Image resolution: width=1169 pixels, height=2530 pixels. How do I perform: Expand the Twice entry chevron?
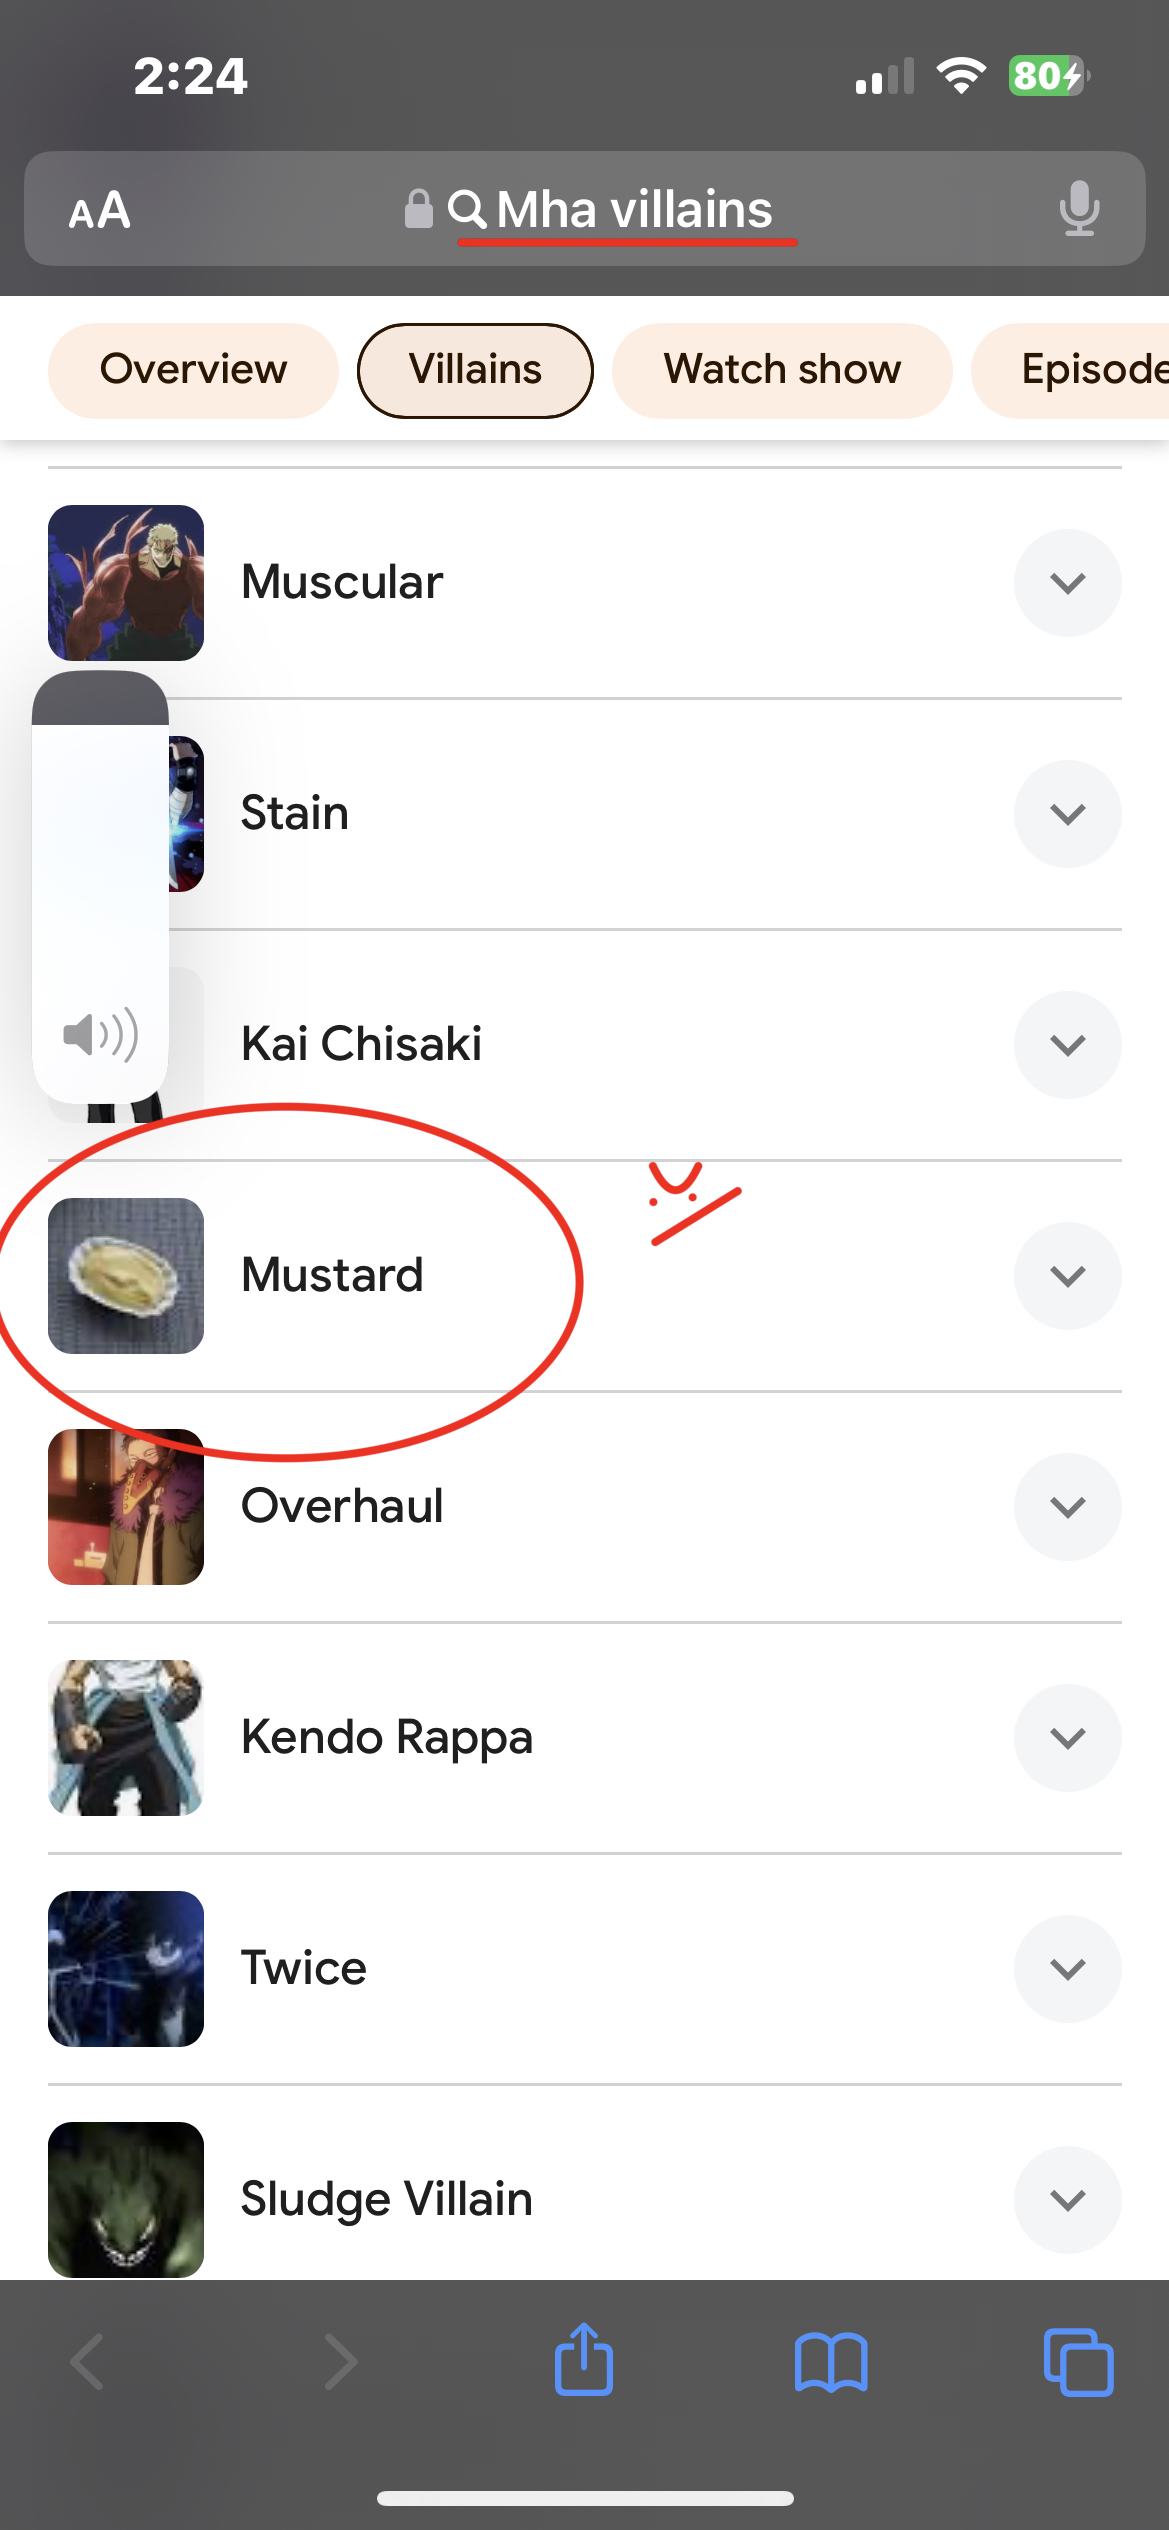[1067, 1969]
